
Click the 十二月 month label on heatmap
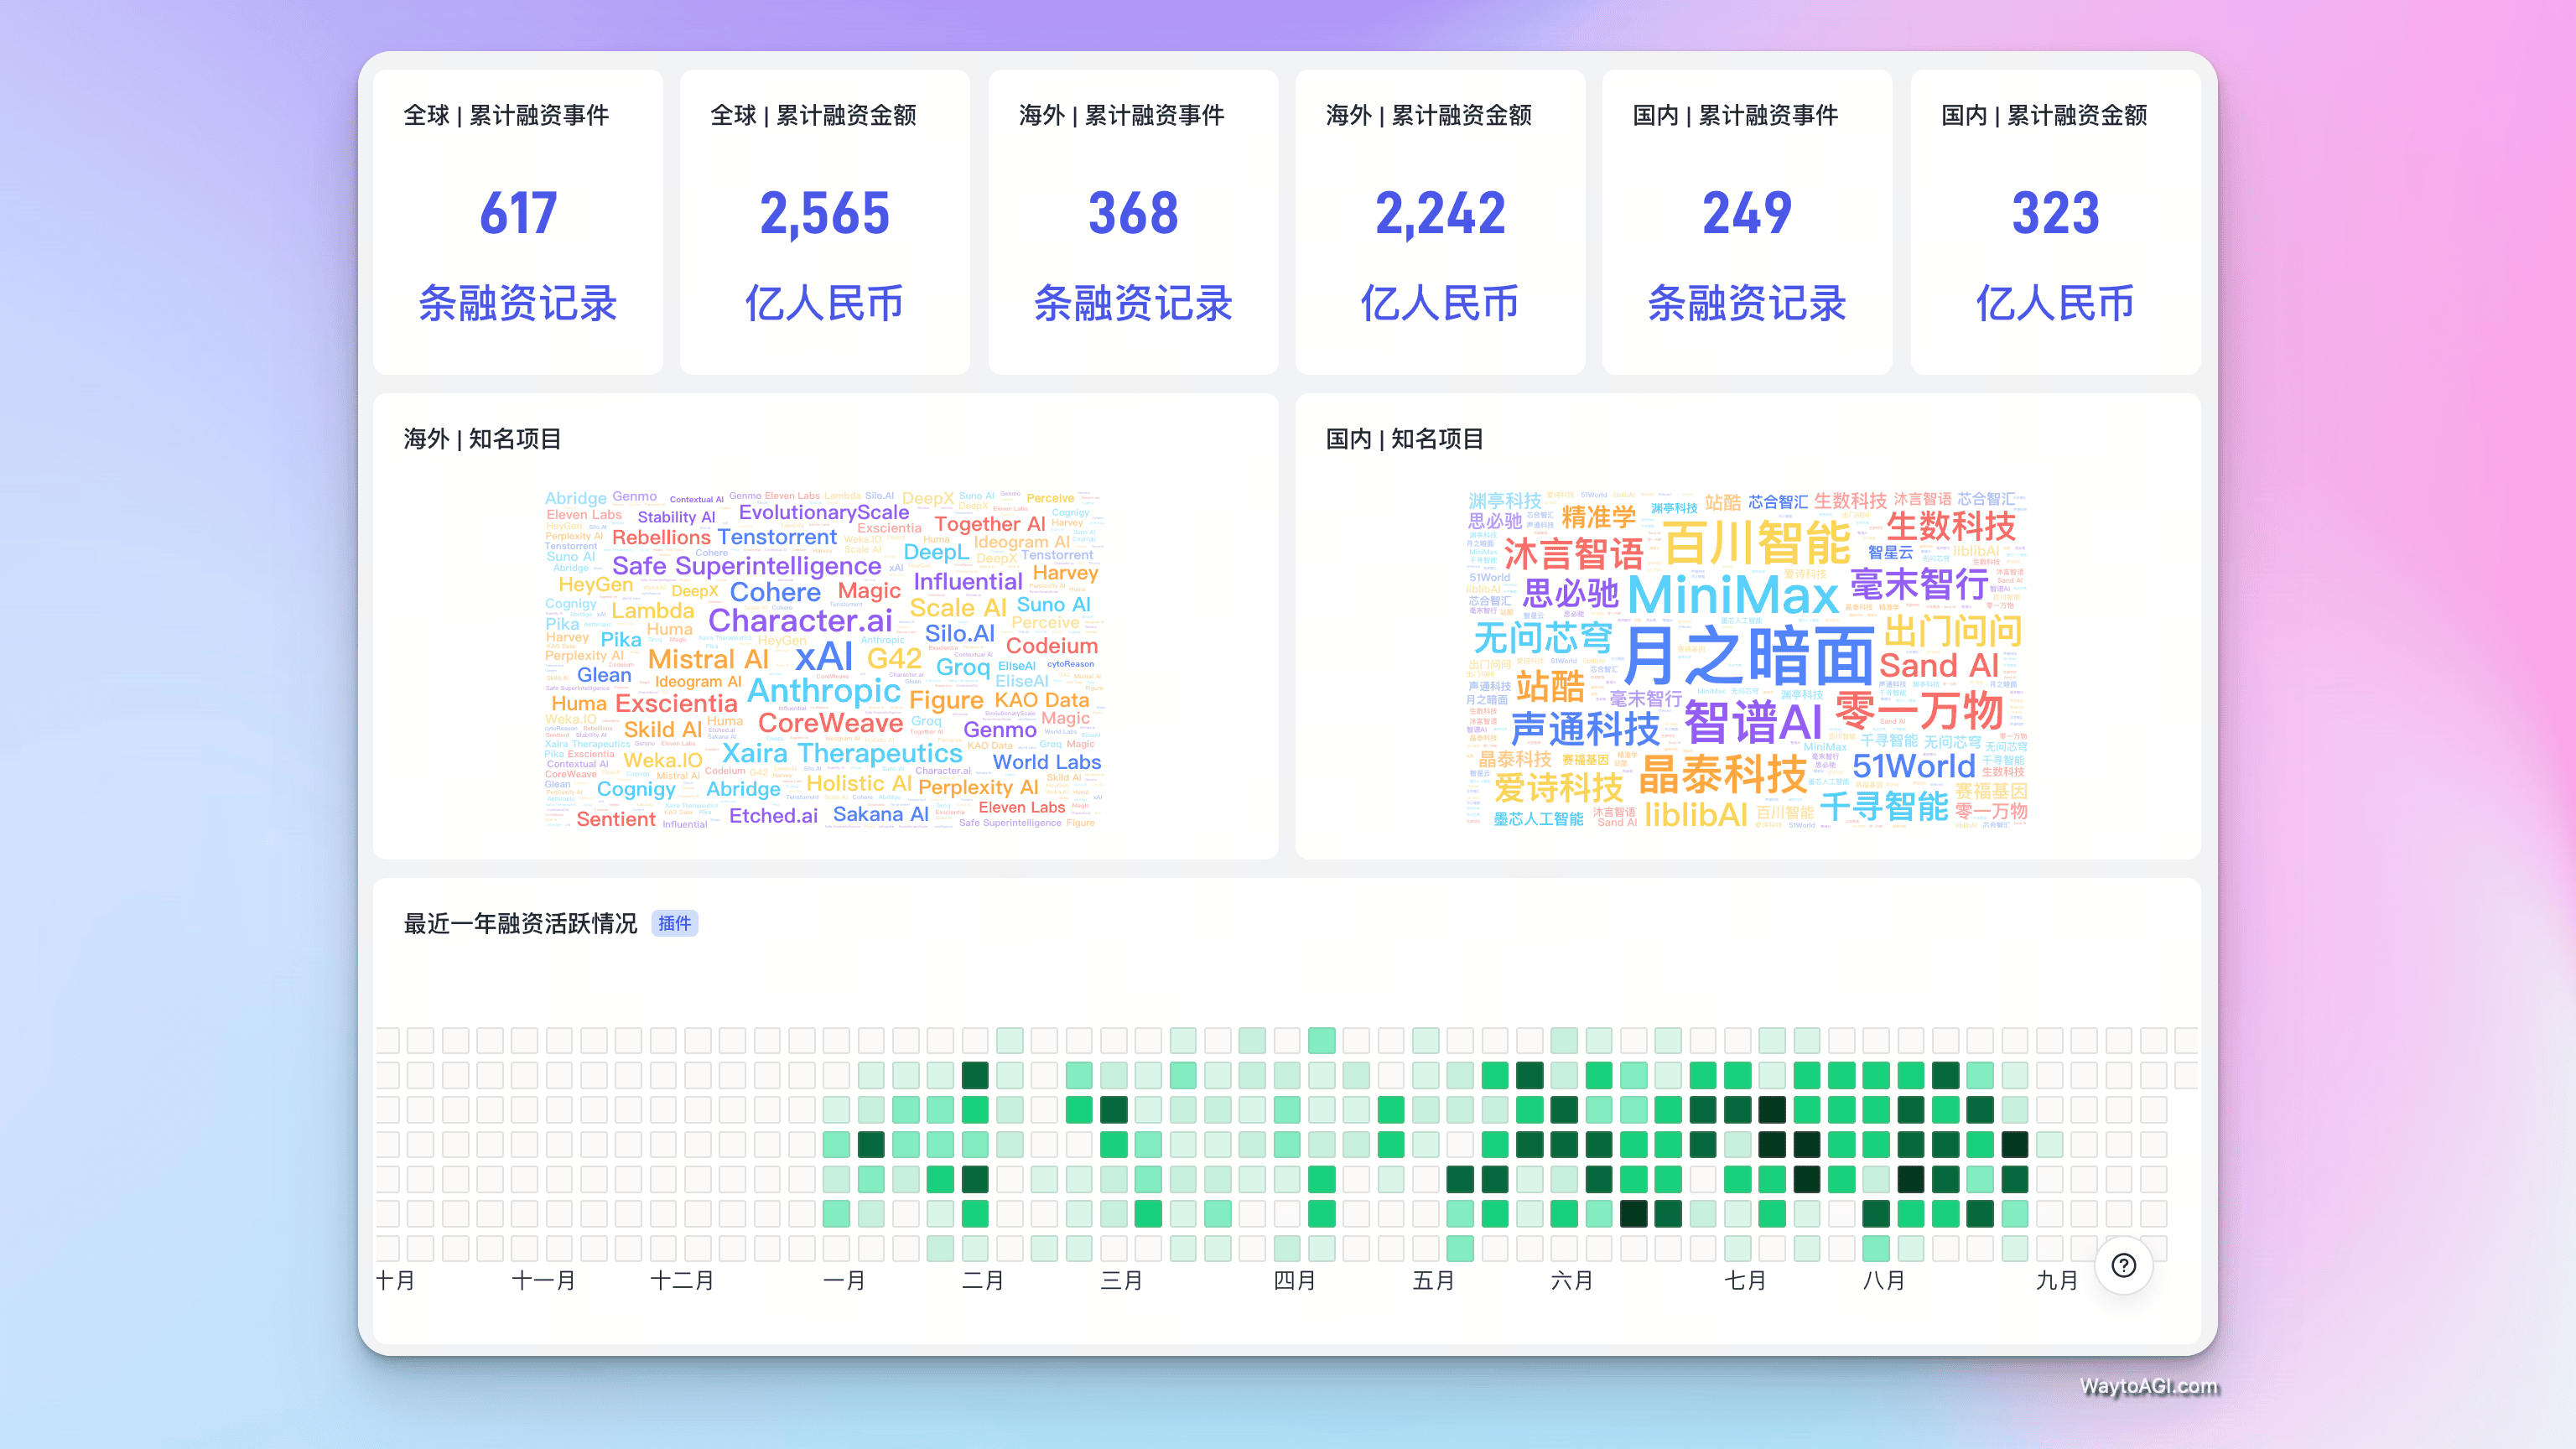pyautogui.click(x=682, y=1280)
